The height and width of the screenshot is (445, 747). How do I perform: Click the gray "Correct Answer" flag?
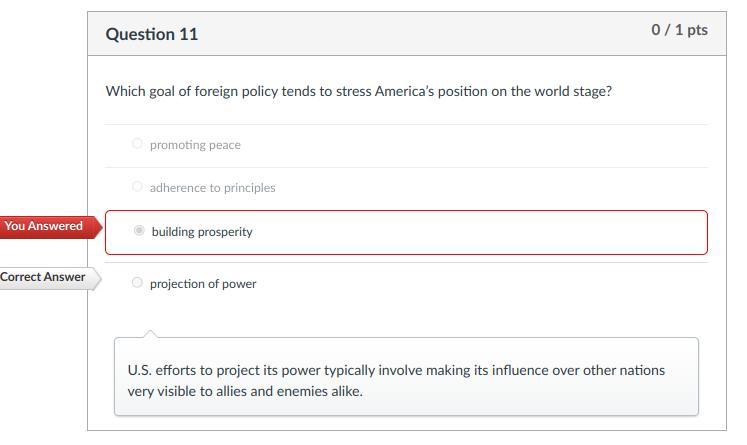(44, 277)
